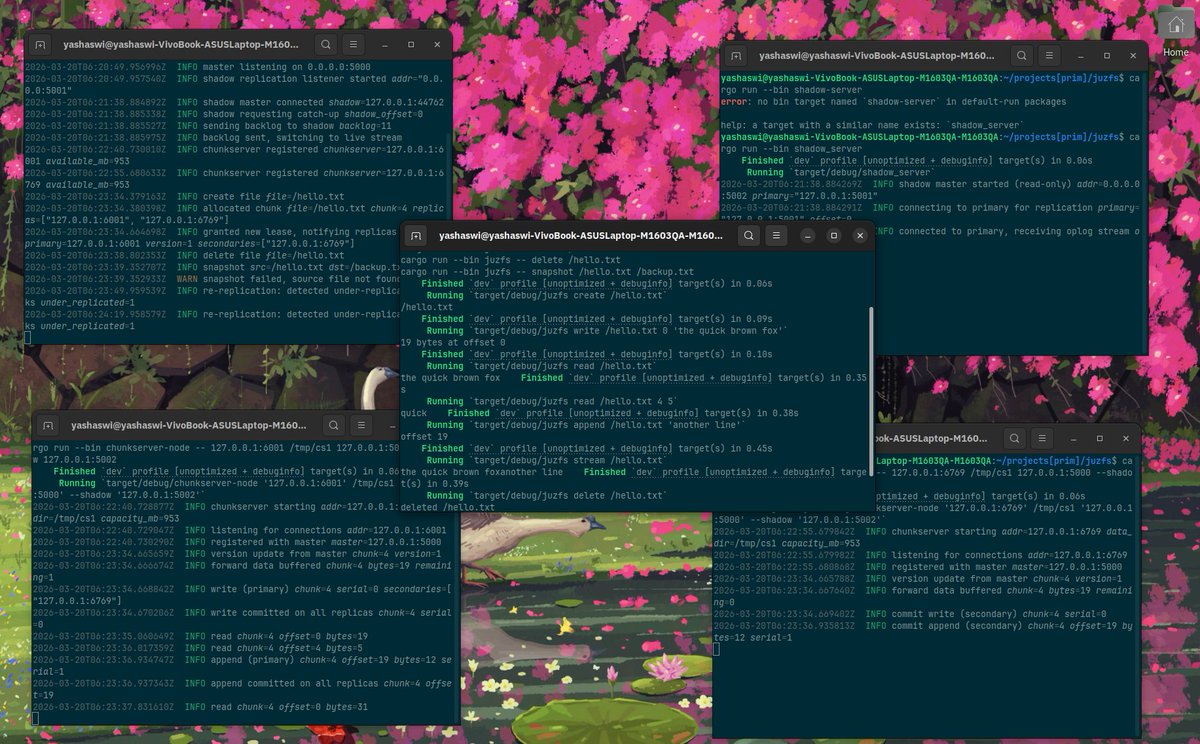Click search icon in center juzfs terminal
The height and width of the screenshot is (744, 1200).
pyautogui.click(x=748, y=235)
